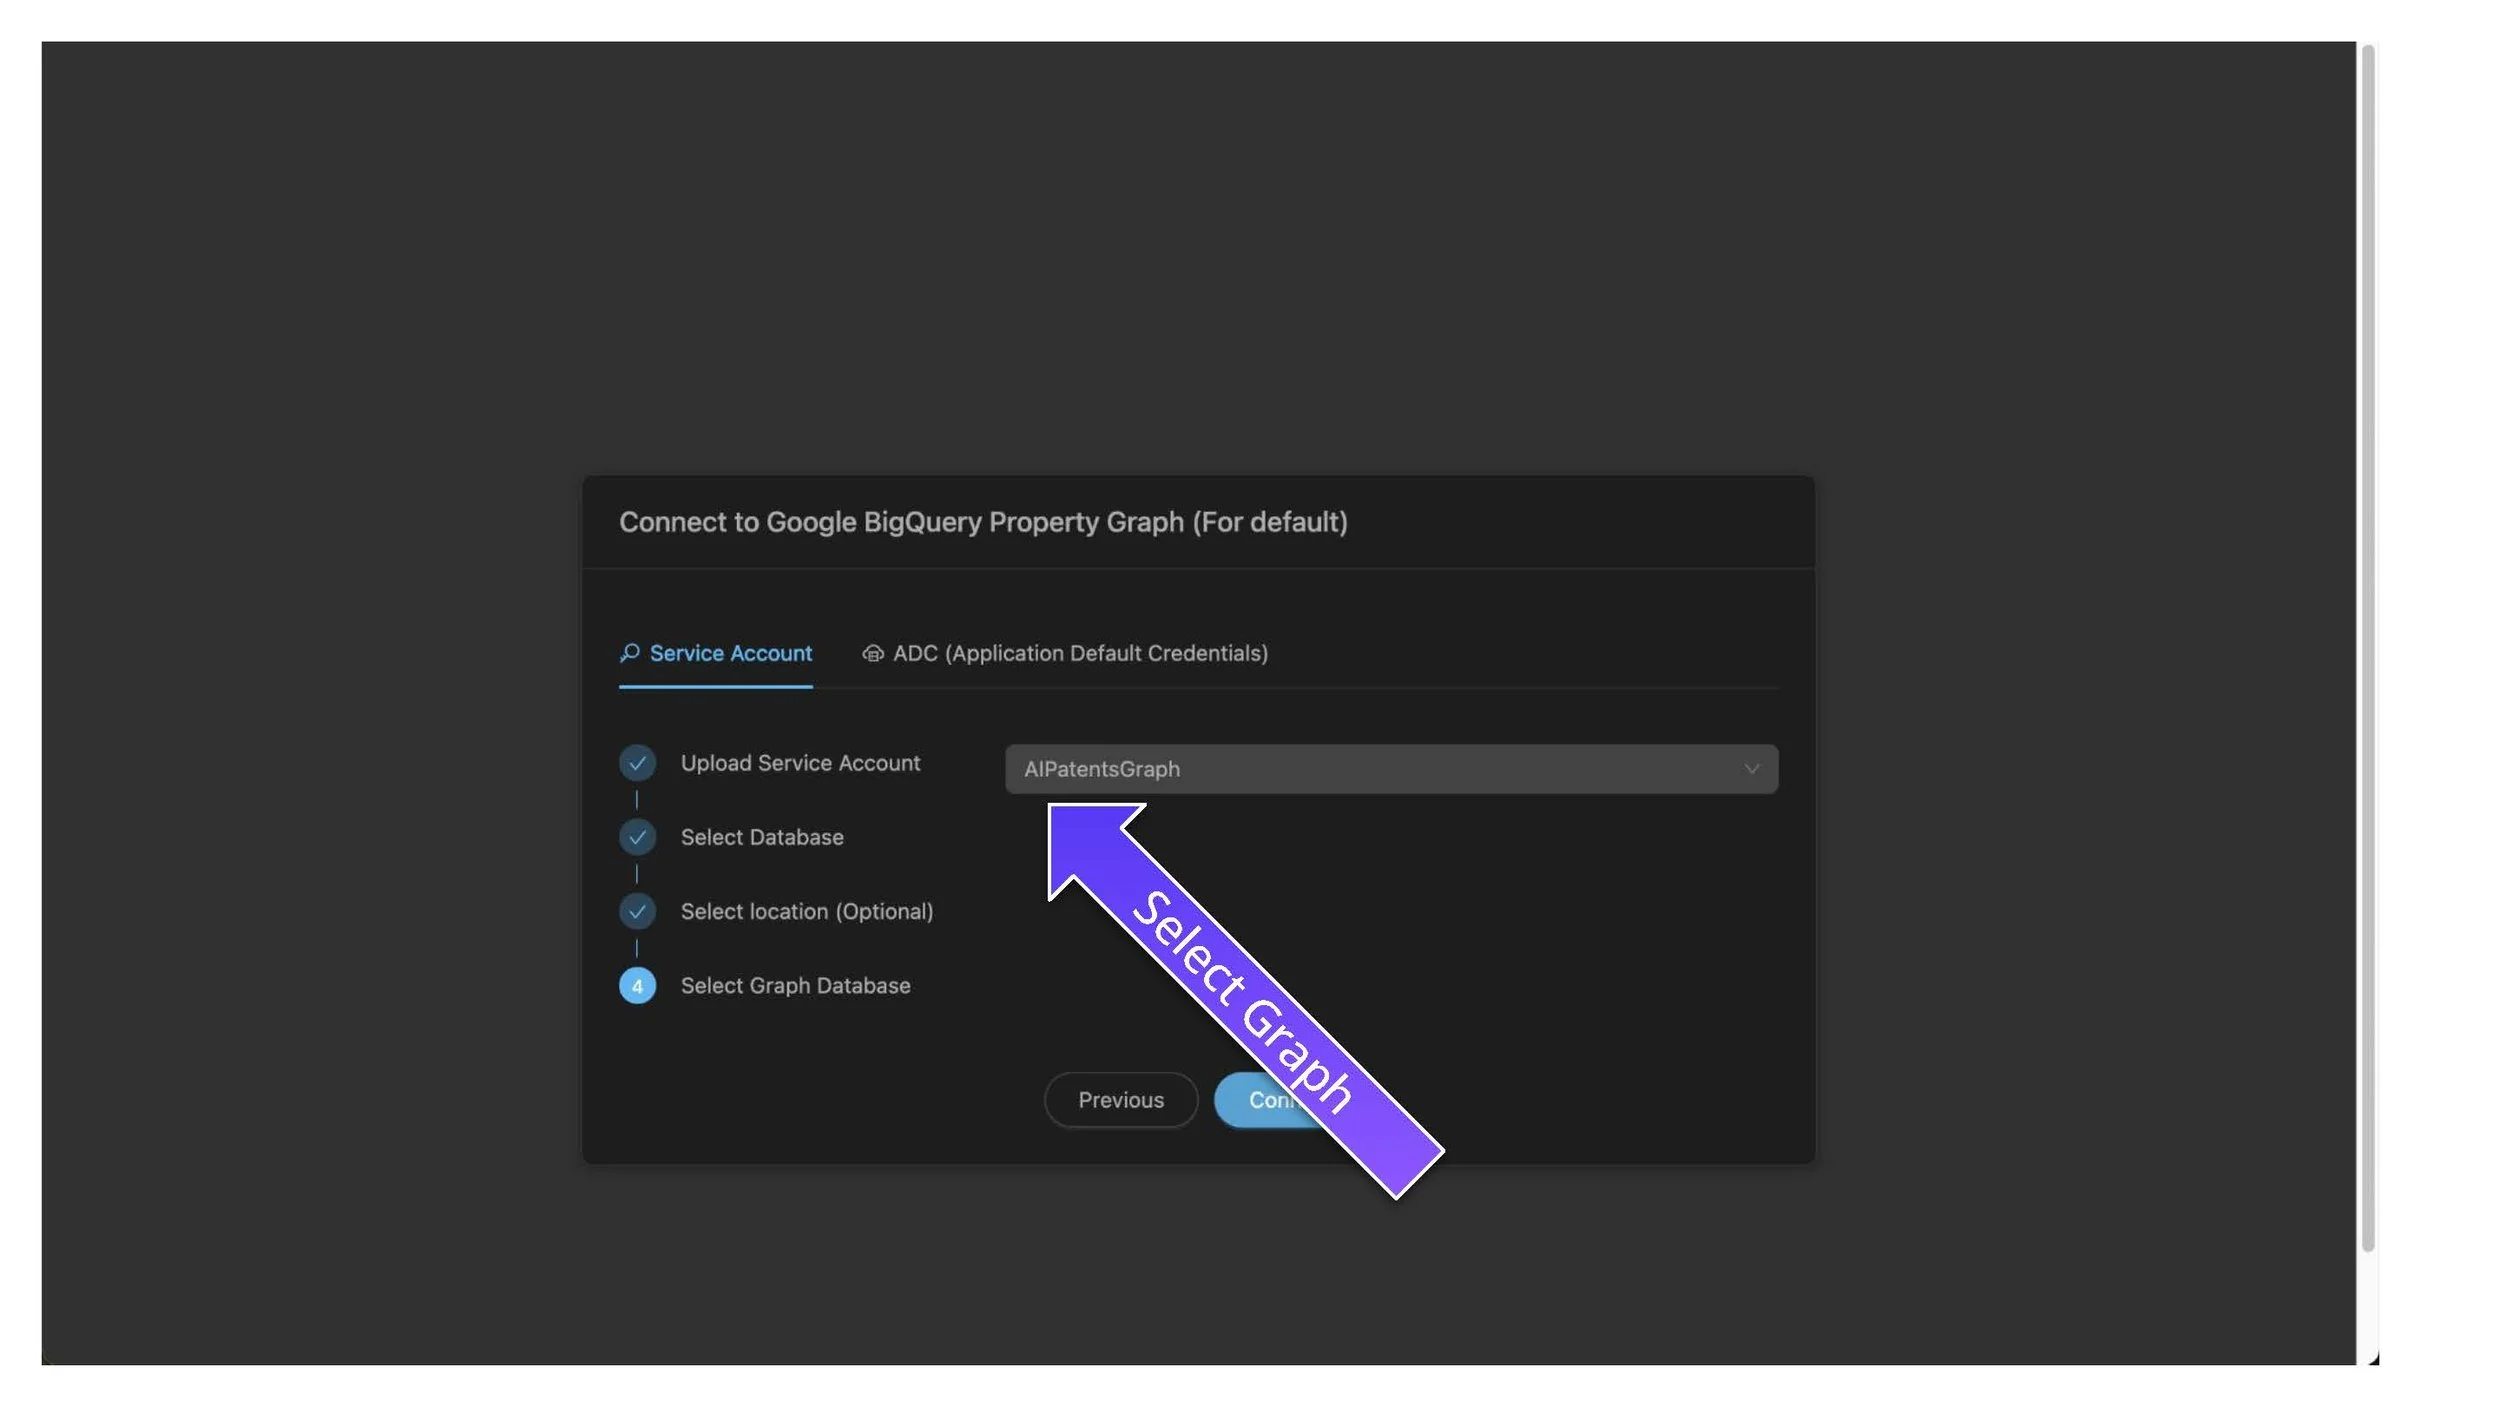The width and height of the screenshot is (2500, 1406).
Task: Click the dialog title Connect to Google BigQuery
Action: 982,522
